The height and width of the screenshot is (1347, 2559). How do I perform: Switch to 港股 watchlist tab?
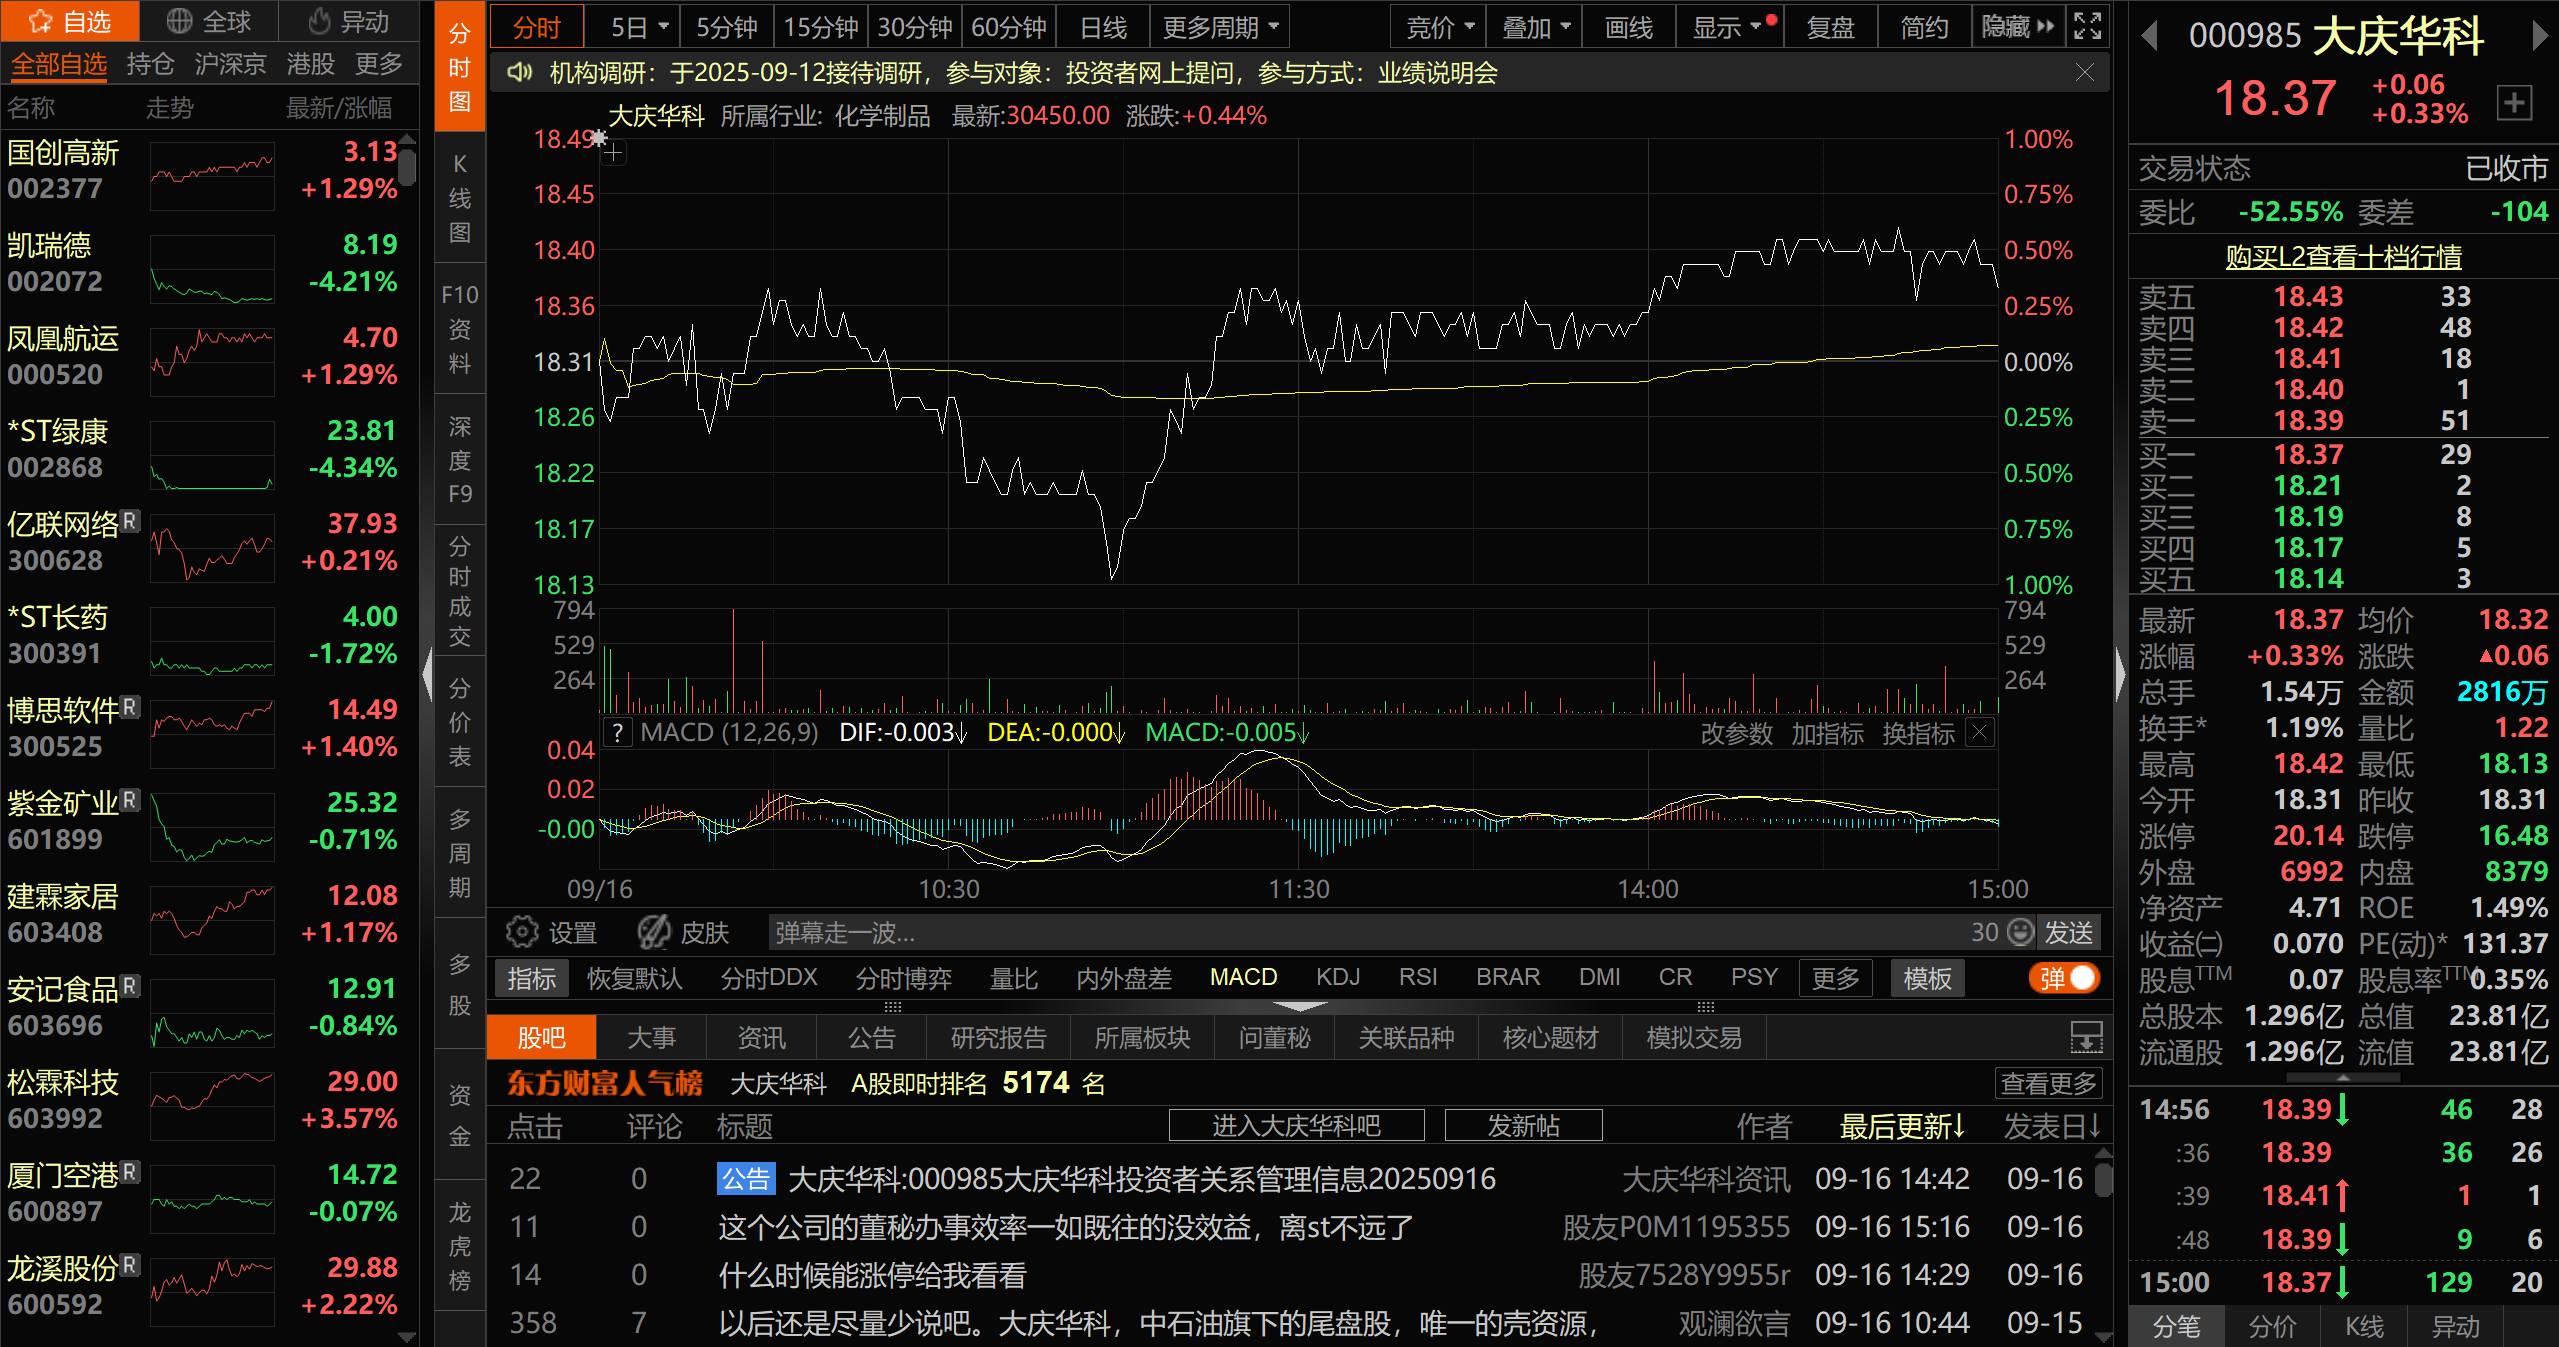coord(310,64)
